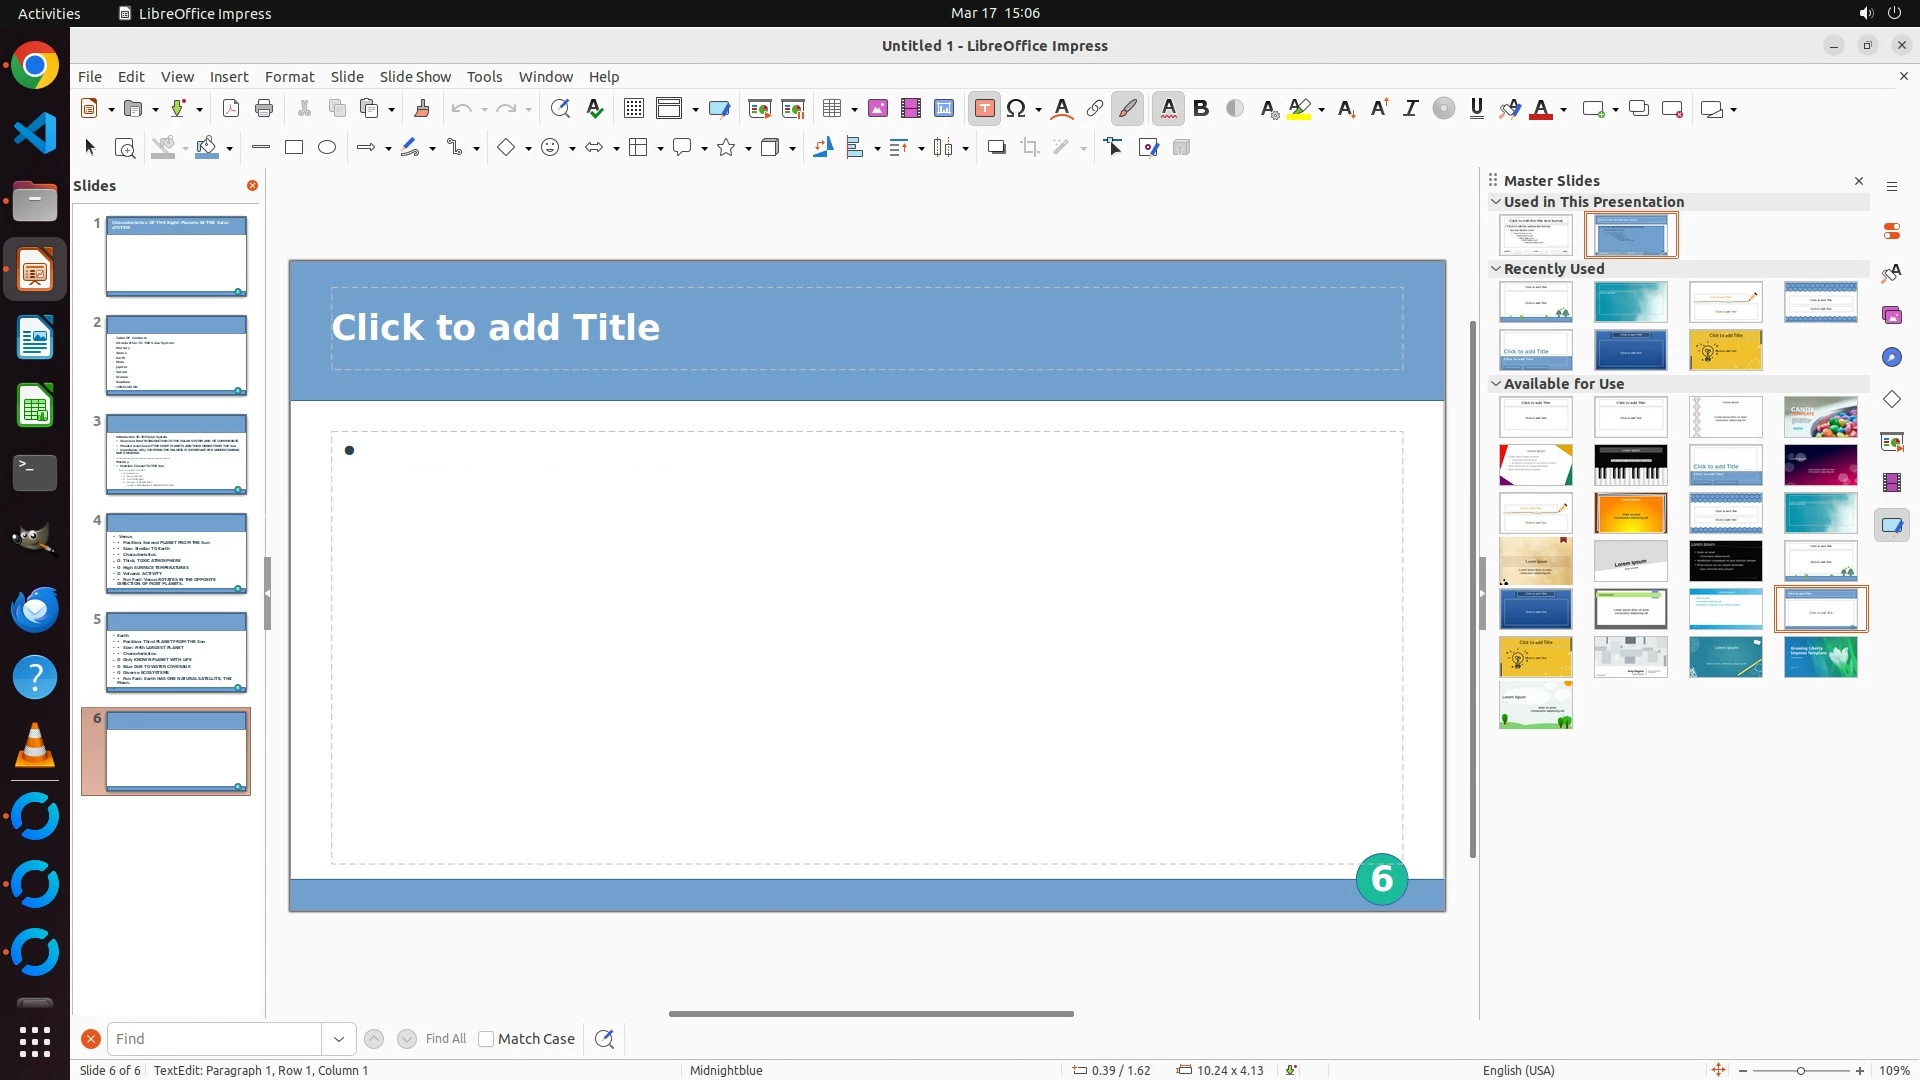Image resolution: width=1920 pixels, height=1080 pixels.
Task: Open the Navigator sidebar panel icon
Action: 1891,357
